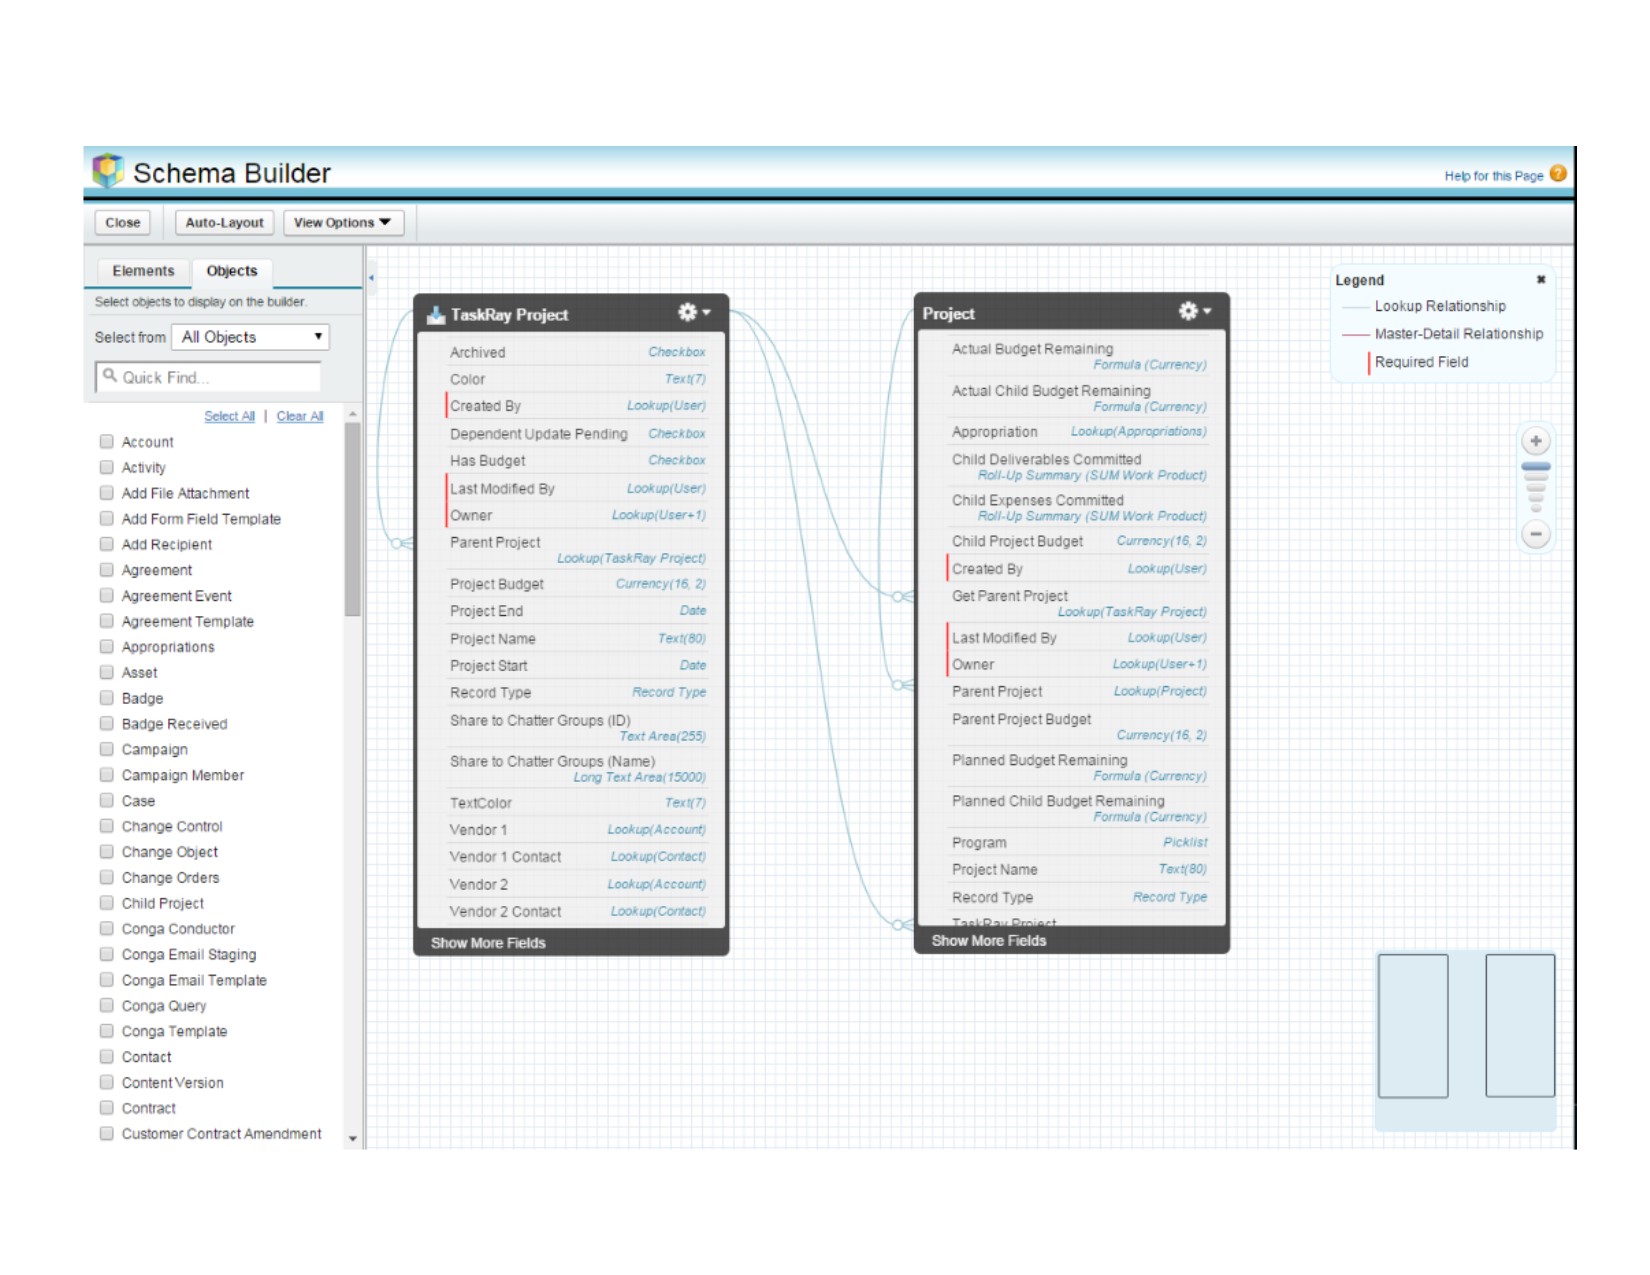
Task: Click the TaskRay Project object icon
Action: [436, 315]
